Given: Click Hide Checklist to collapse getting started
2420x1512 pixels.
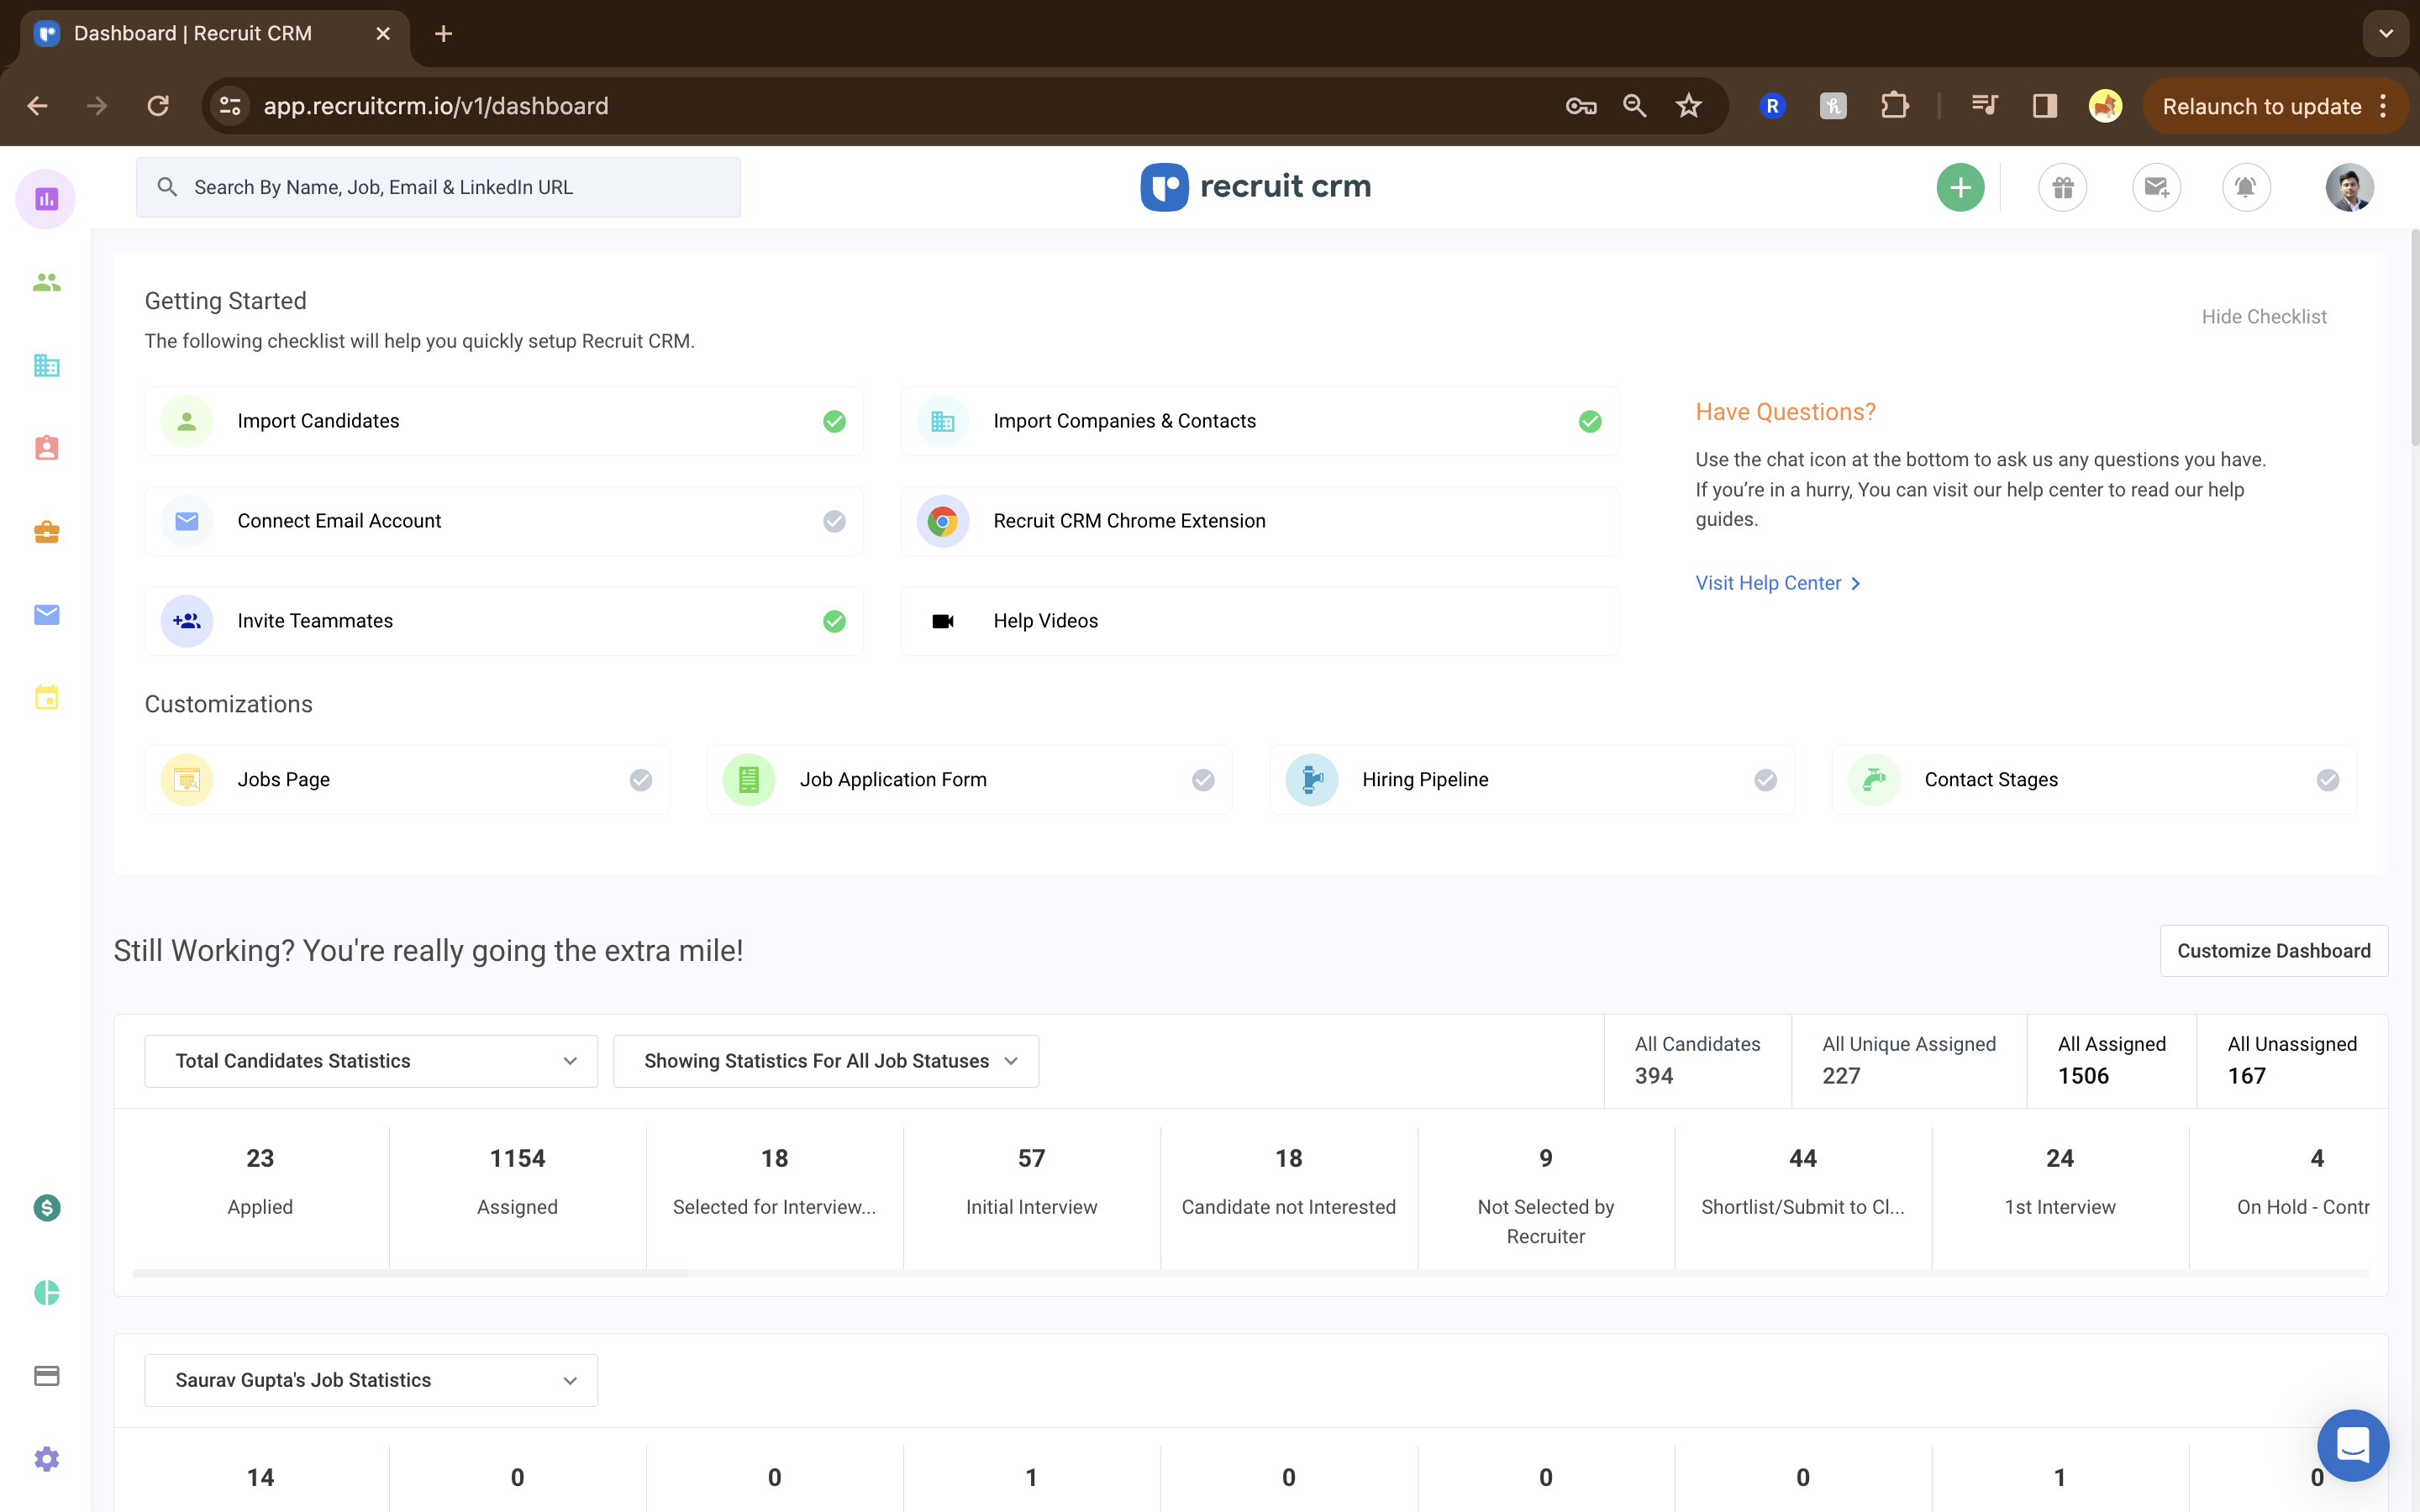Looking at the screenshot, I should coord(2263,315).
